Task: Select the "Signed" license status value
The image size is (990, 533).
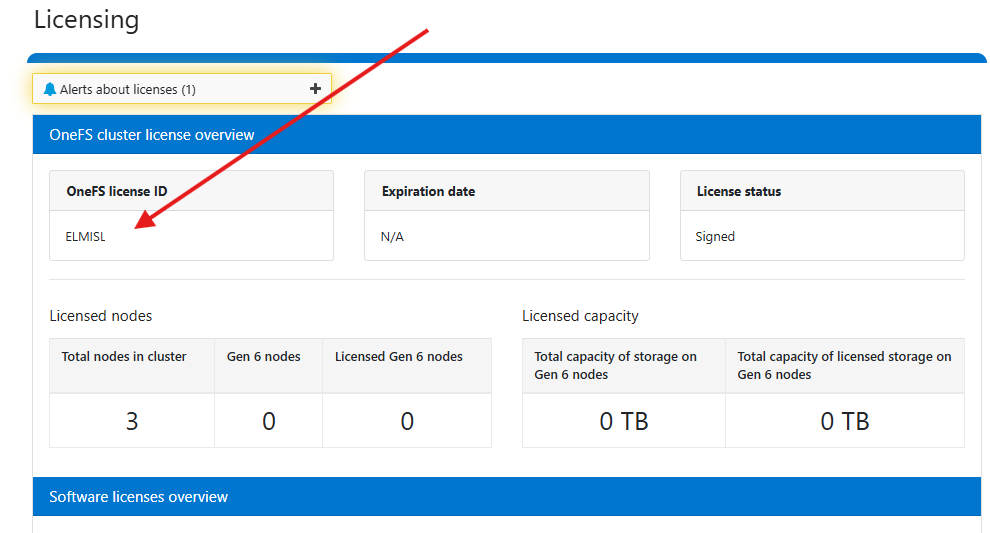Action: coord(715,237)
